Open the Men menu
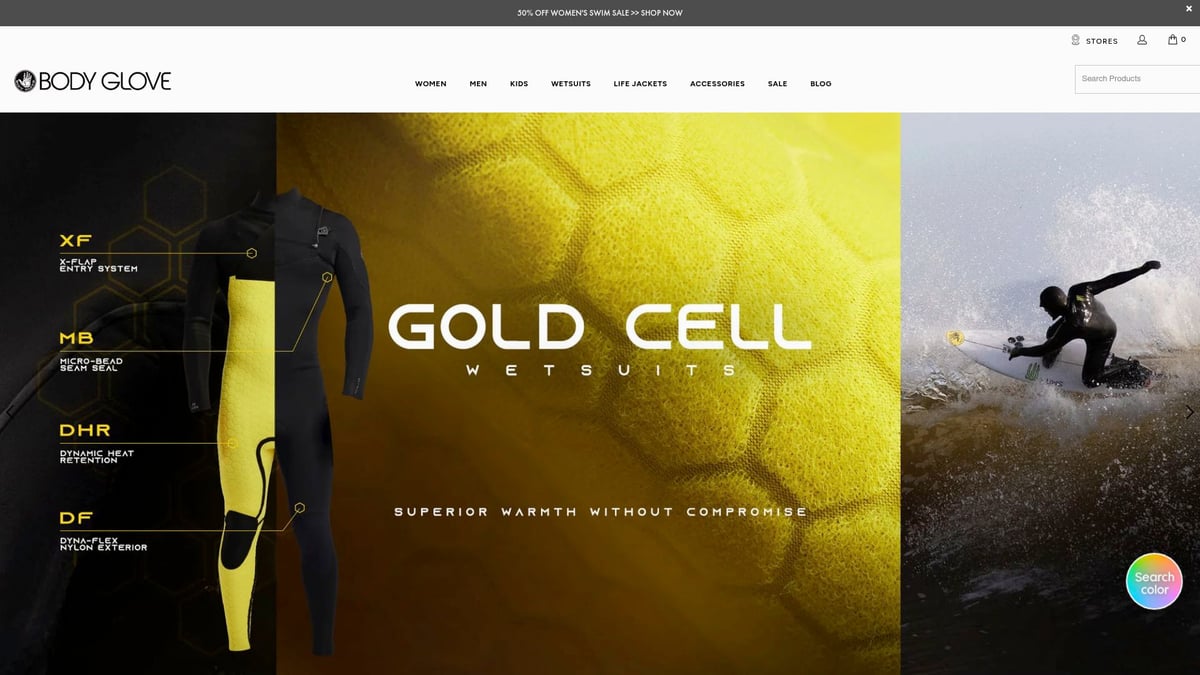The image size is (1200, 675). pos(478,84)
